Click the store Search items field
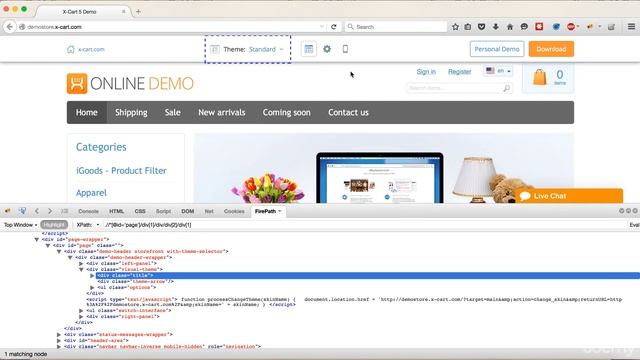This screenshot has width=640, height=360. pyautogui.click(x=453, y=88)
